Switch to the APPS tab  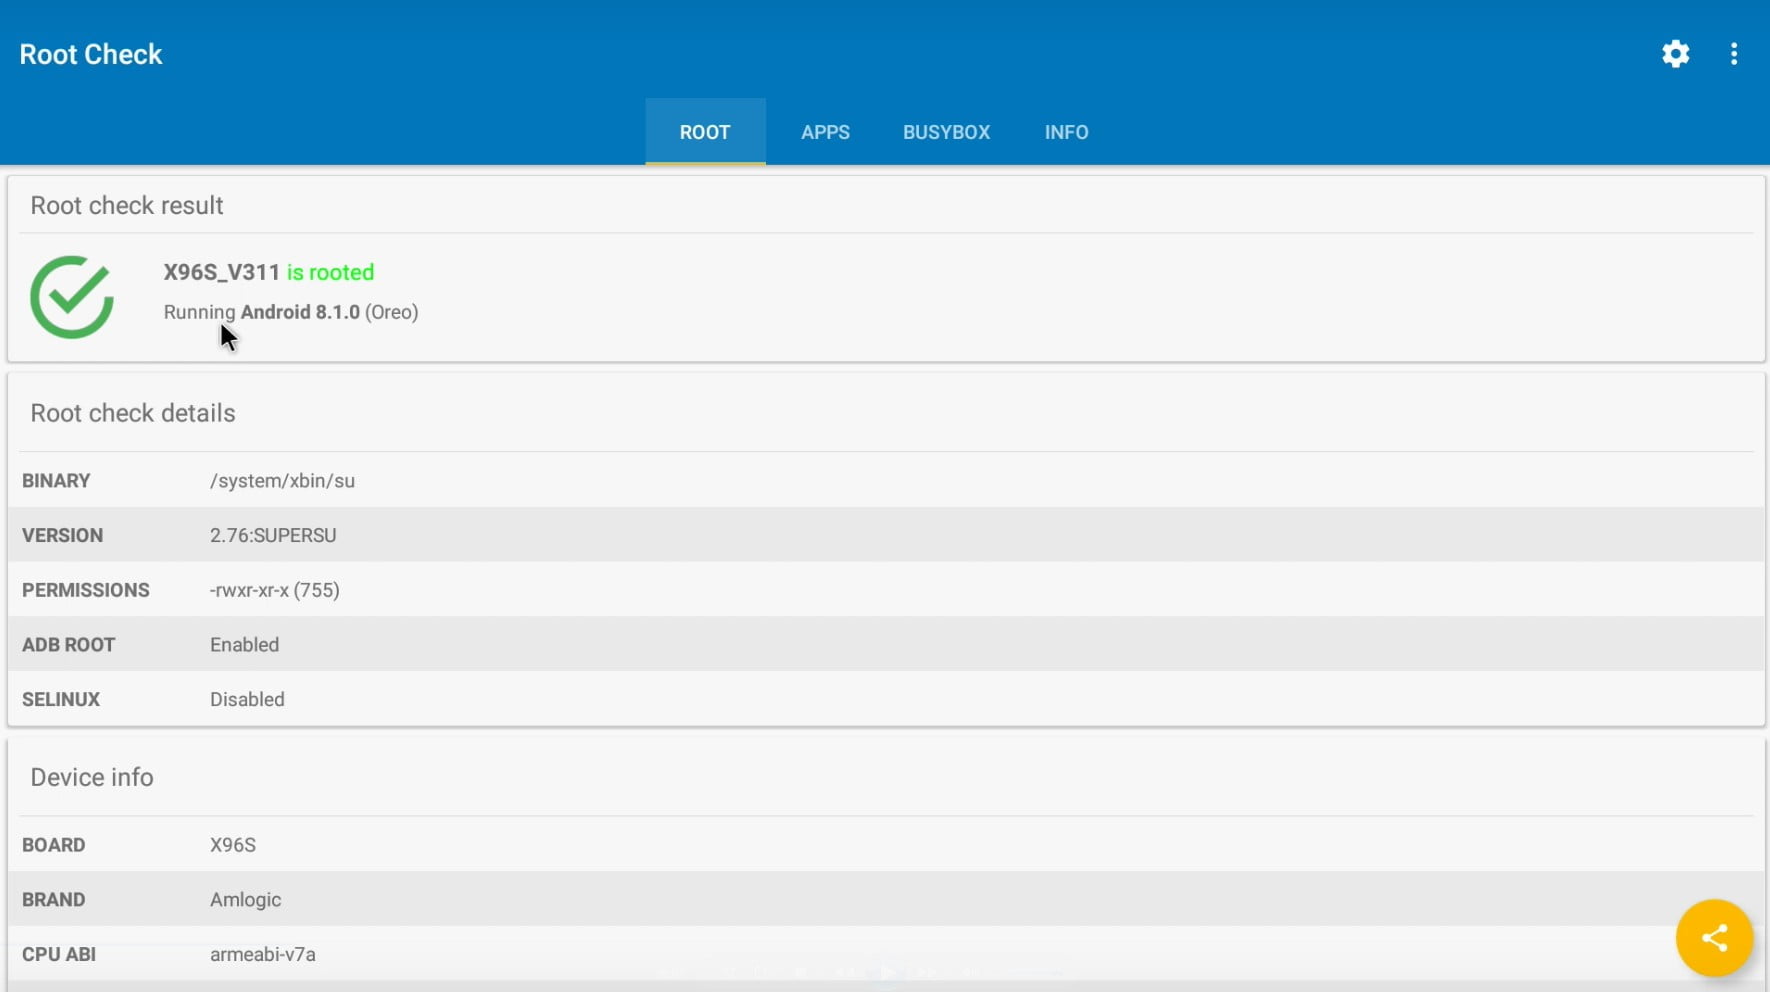(x=825, y=132)
